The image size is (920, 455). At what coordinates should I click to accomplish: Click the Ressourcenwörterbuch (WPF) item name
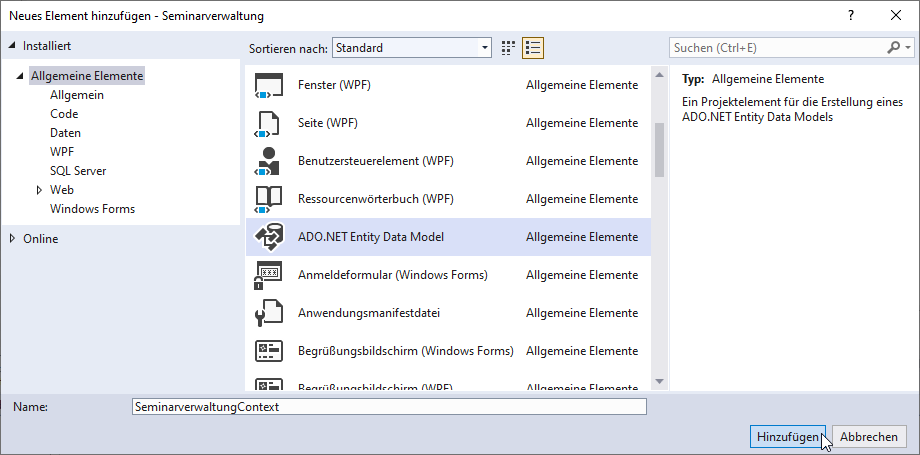(x=376, y=198)
